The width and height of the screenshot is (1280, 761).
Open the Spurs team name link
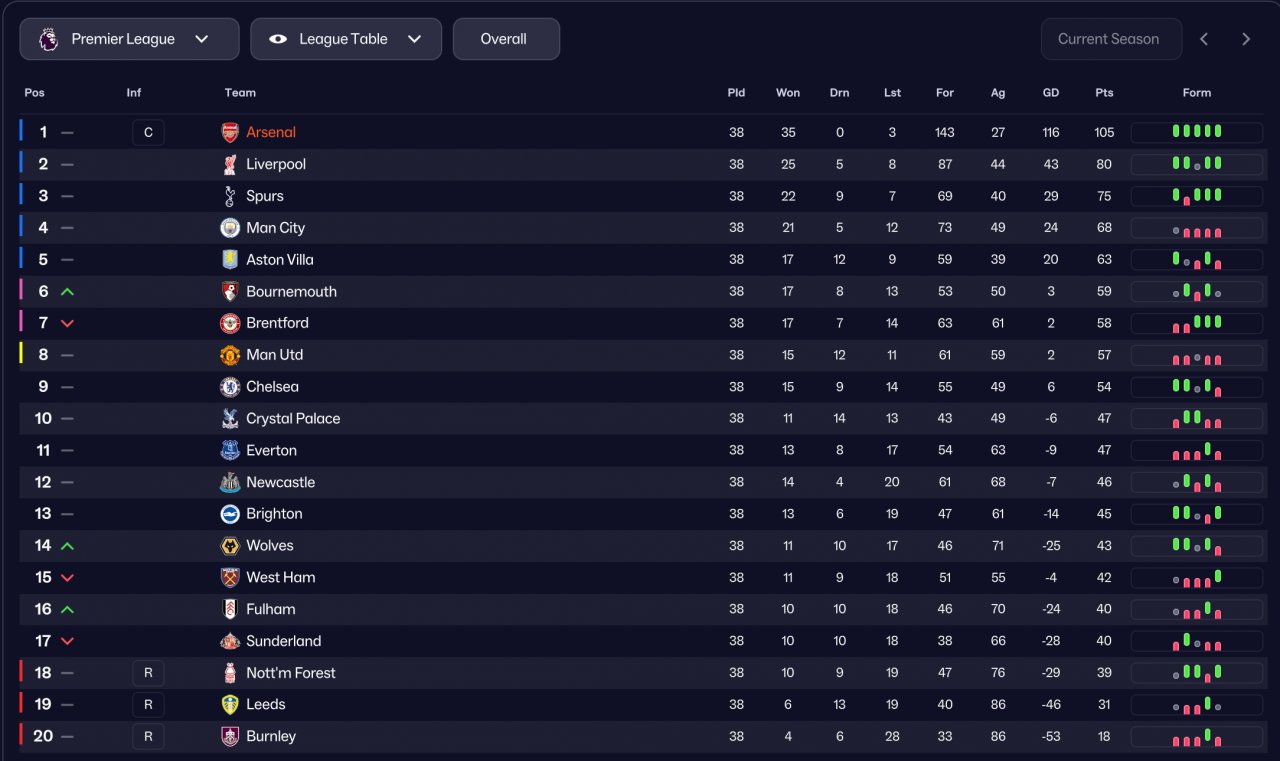265,196
